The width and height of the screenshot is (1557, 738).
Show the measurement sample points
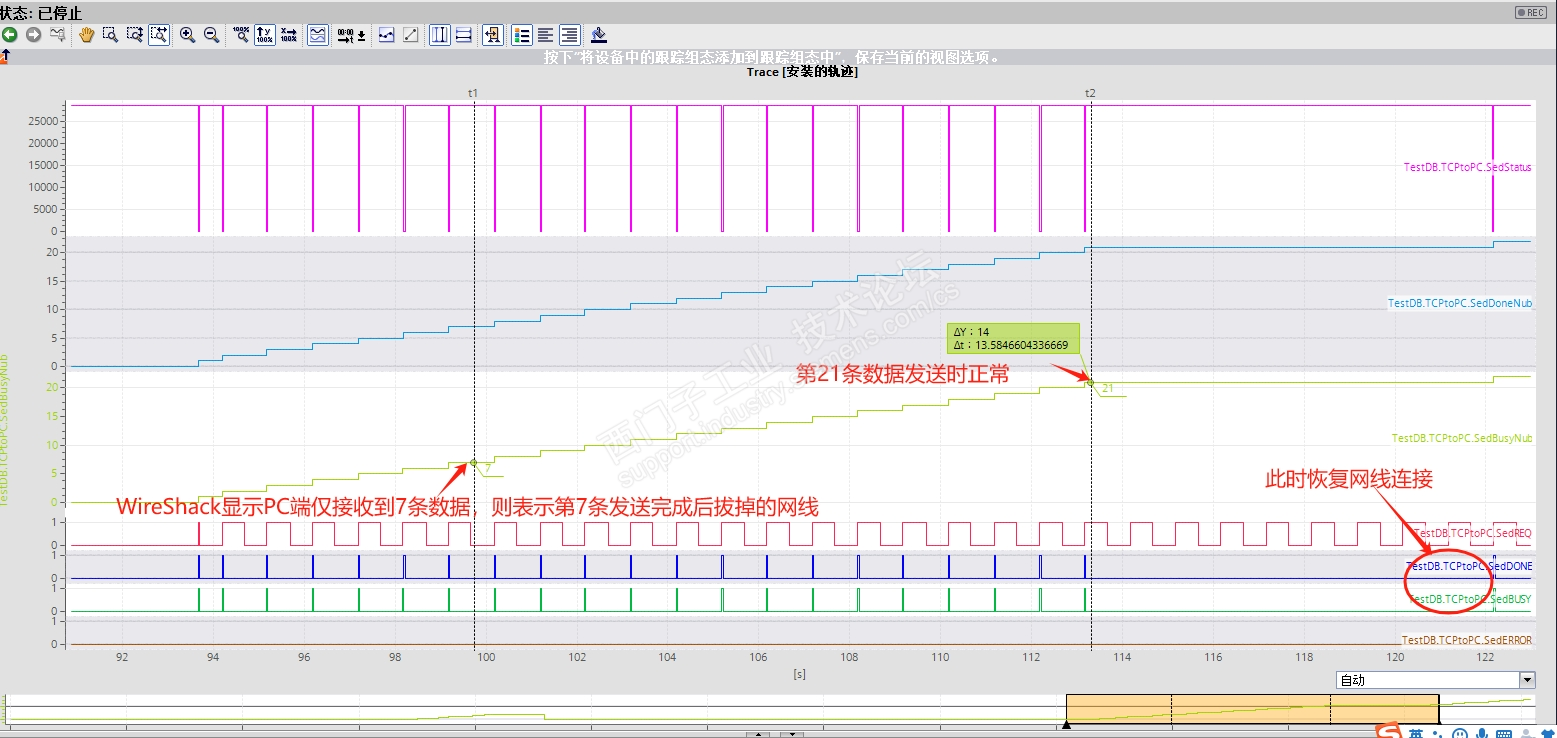[x=387, y=35]
